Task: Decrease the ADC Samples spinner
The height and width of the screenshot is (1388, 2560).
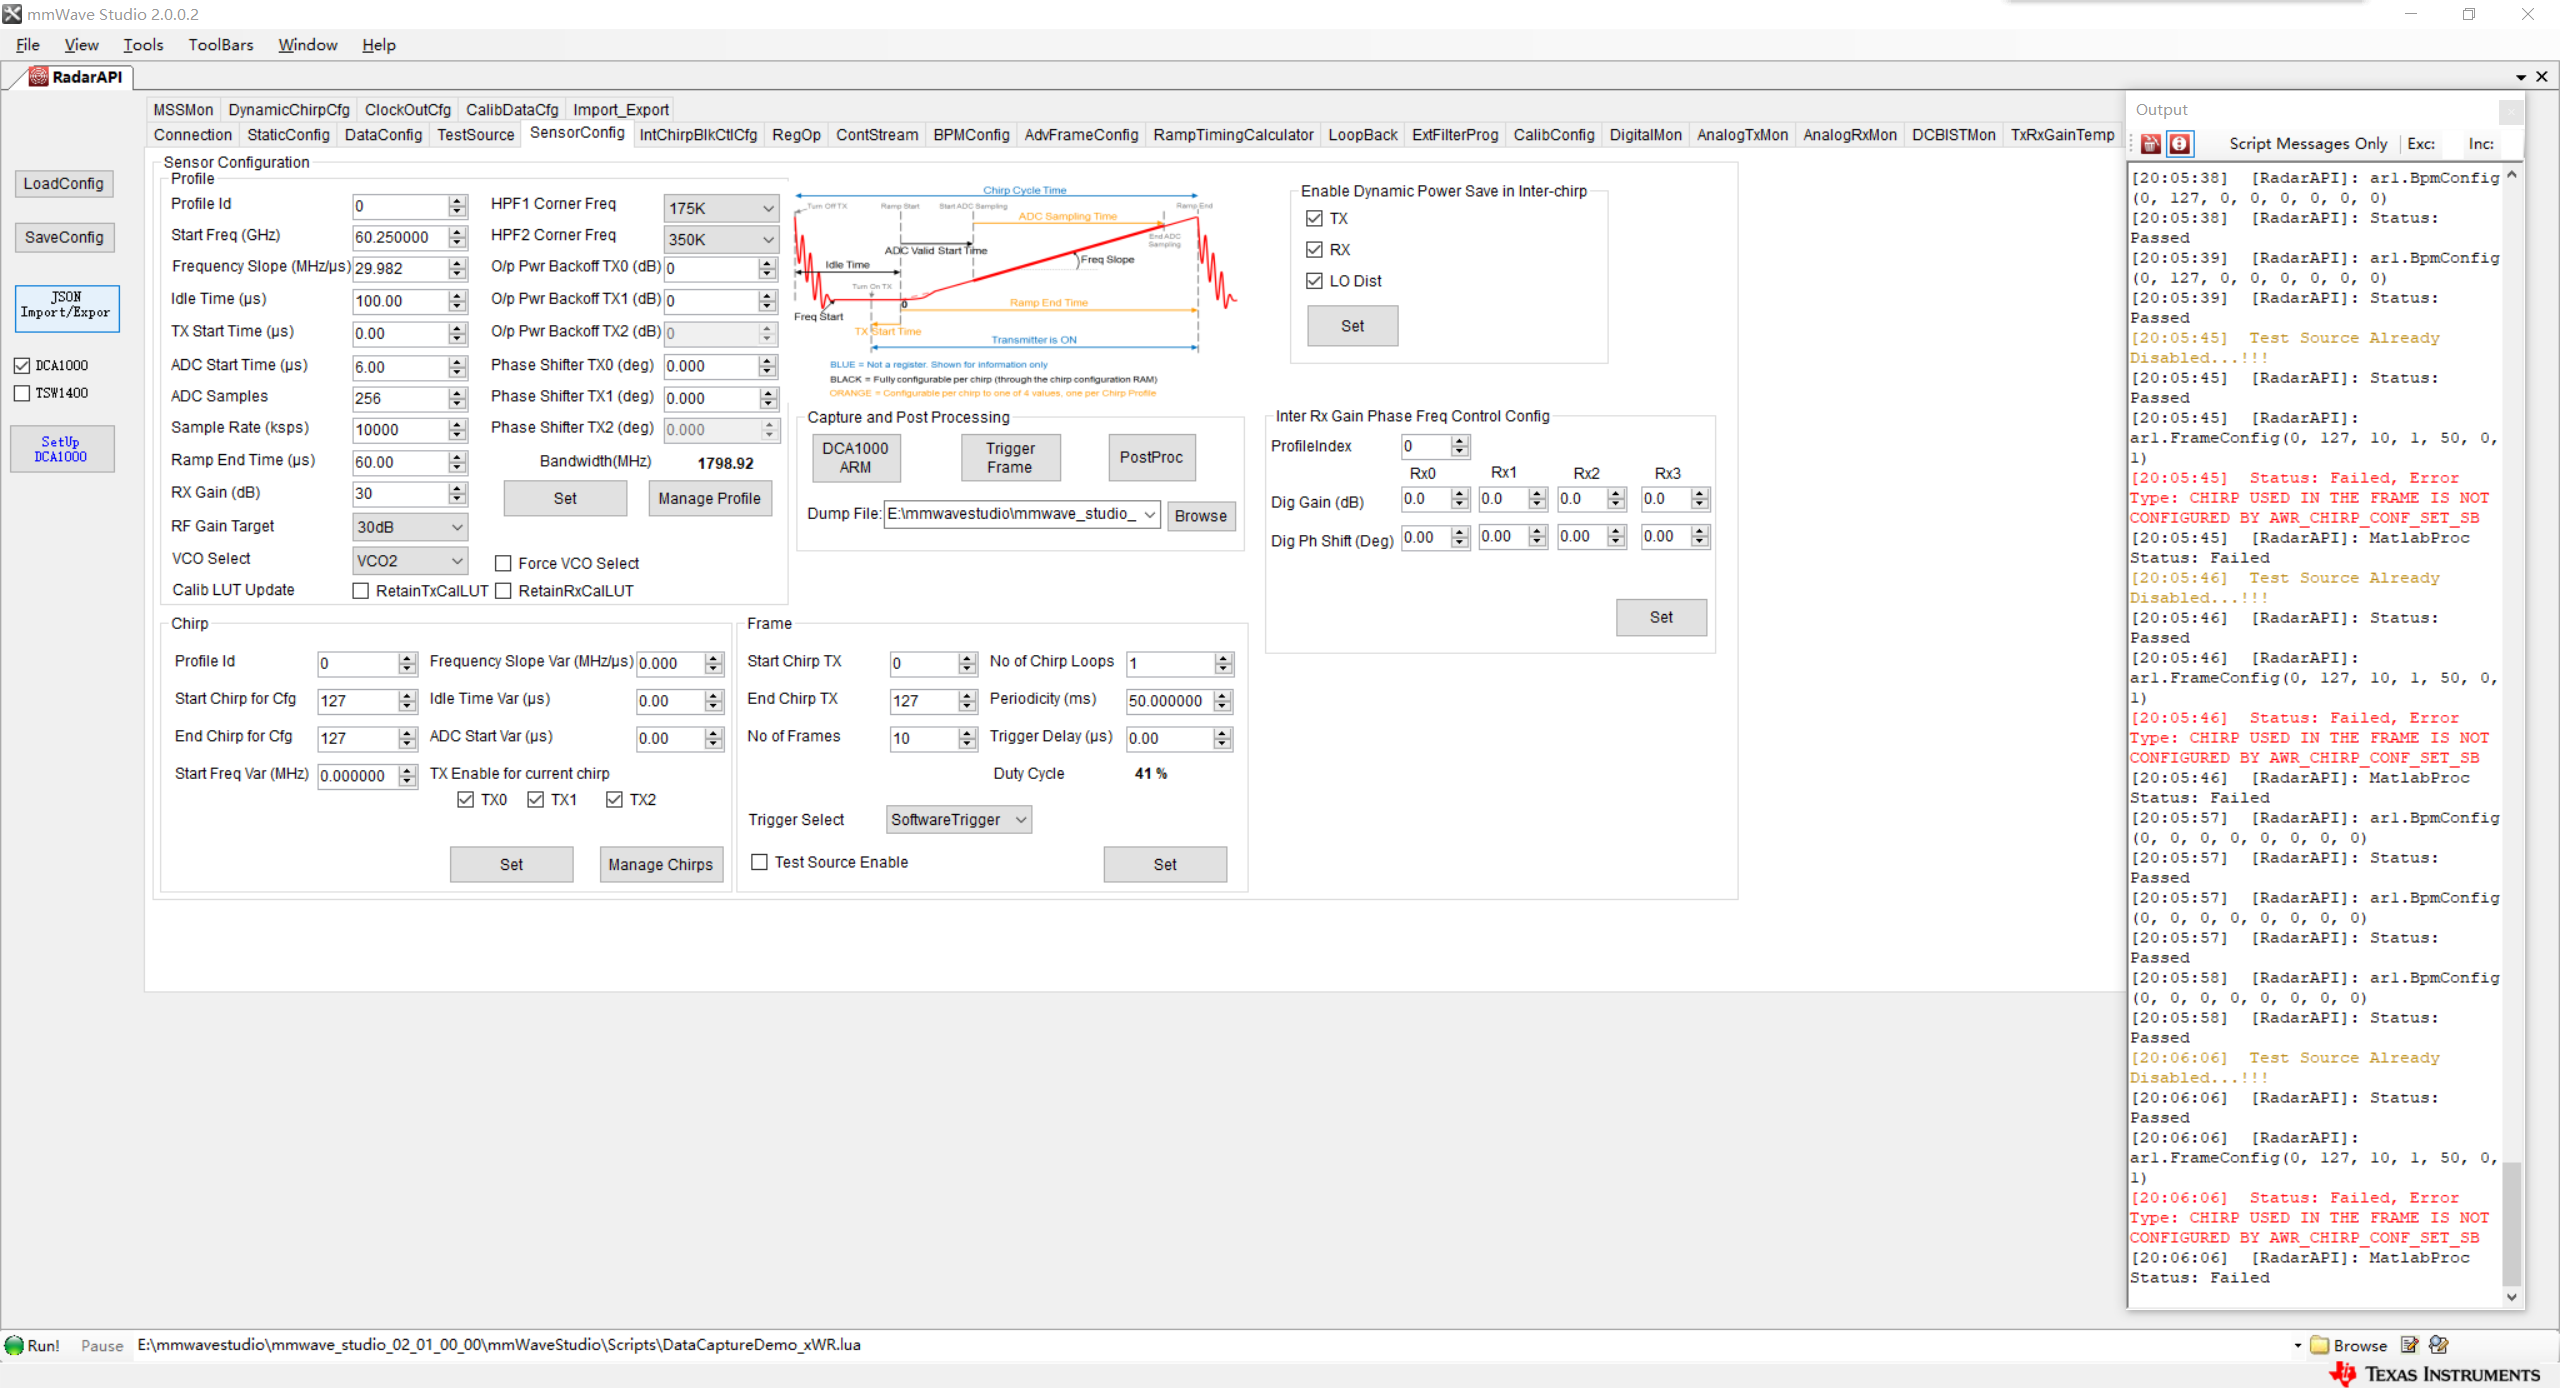Action: [457, 404]
